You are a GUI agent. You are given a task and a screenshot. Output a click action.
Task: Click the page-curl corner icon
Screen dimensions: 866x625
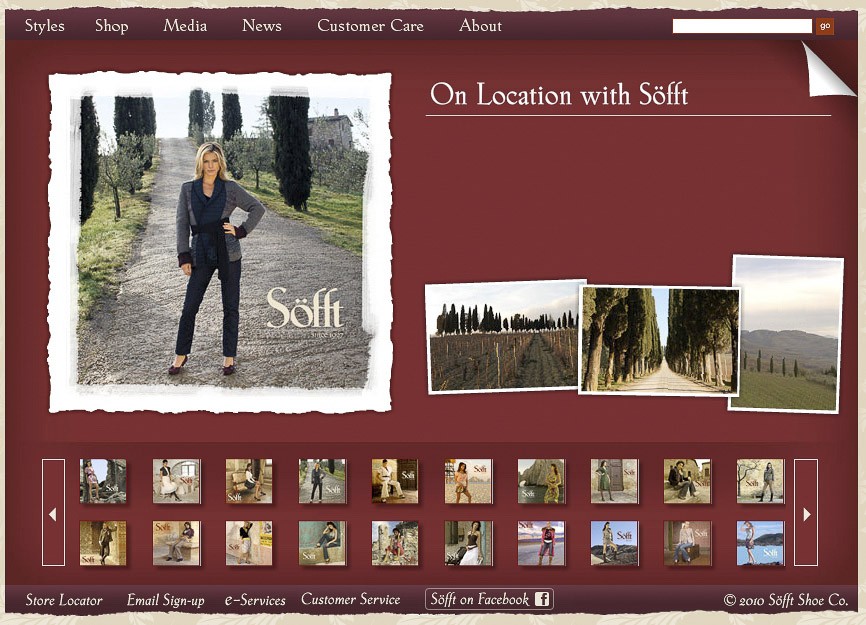coord(828,69)
